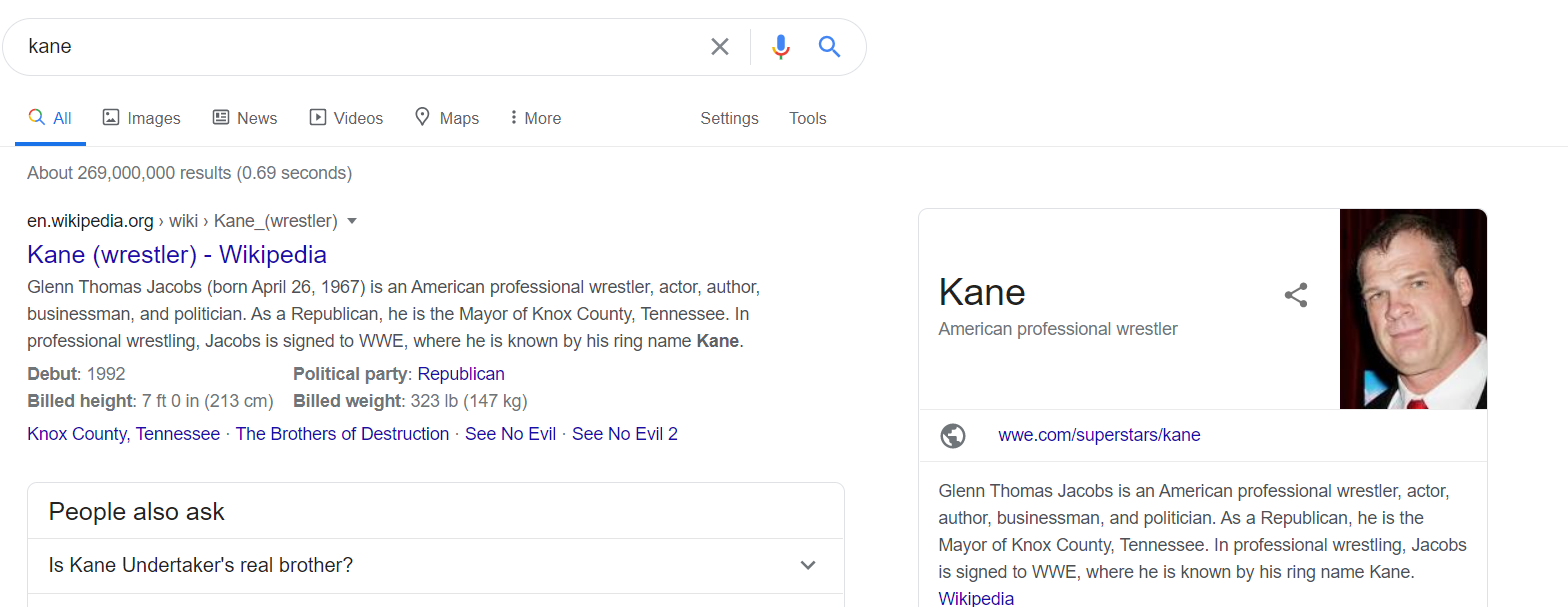The height and width of the screenshot is (607, 1568).
Task: Open the dropdown arrow next to Kane_(wrestler) URL
Action: pos(352,221)
